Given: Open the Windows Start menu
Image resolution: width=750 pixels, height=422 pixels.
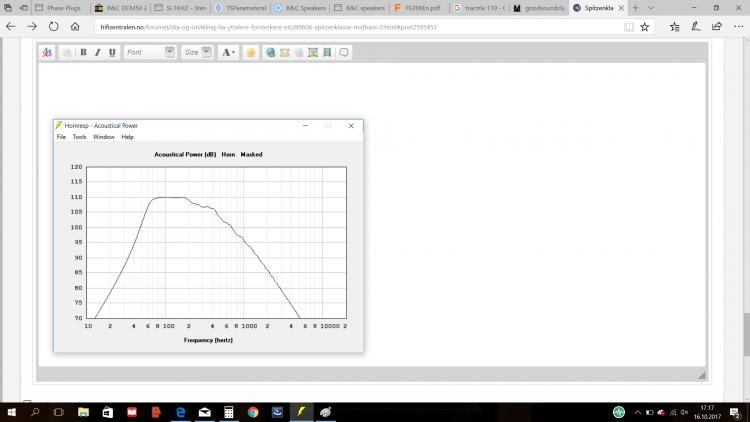Looking at the screenshot, I should coord(11,412).
